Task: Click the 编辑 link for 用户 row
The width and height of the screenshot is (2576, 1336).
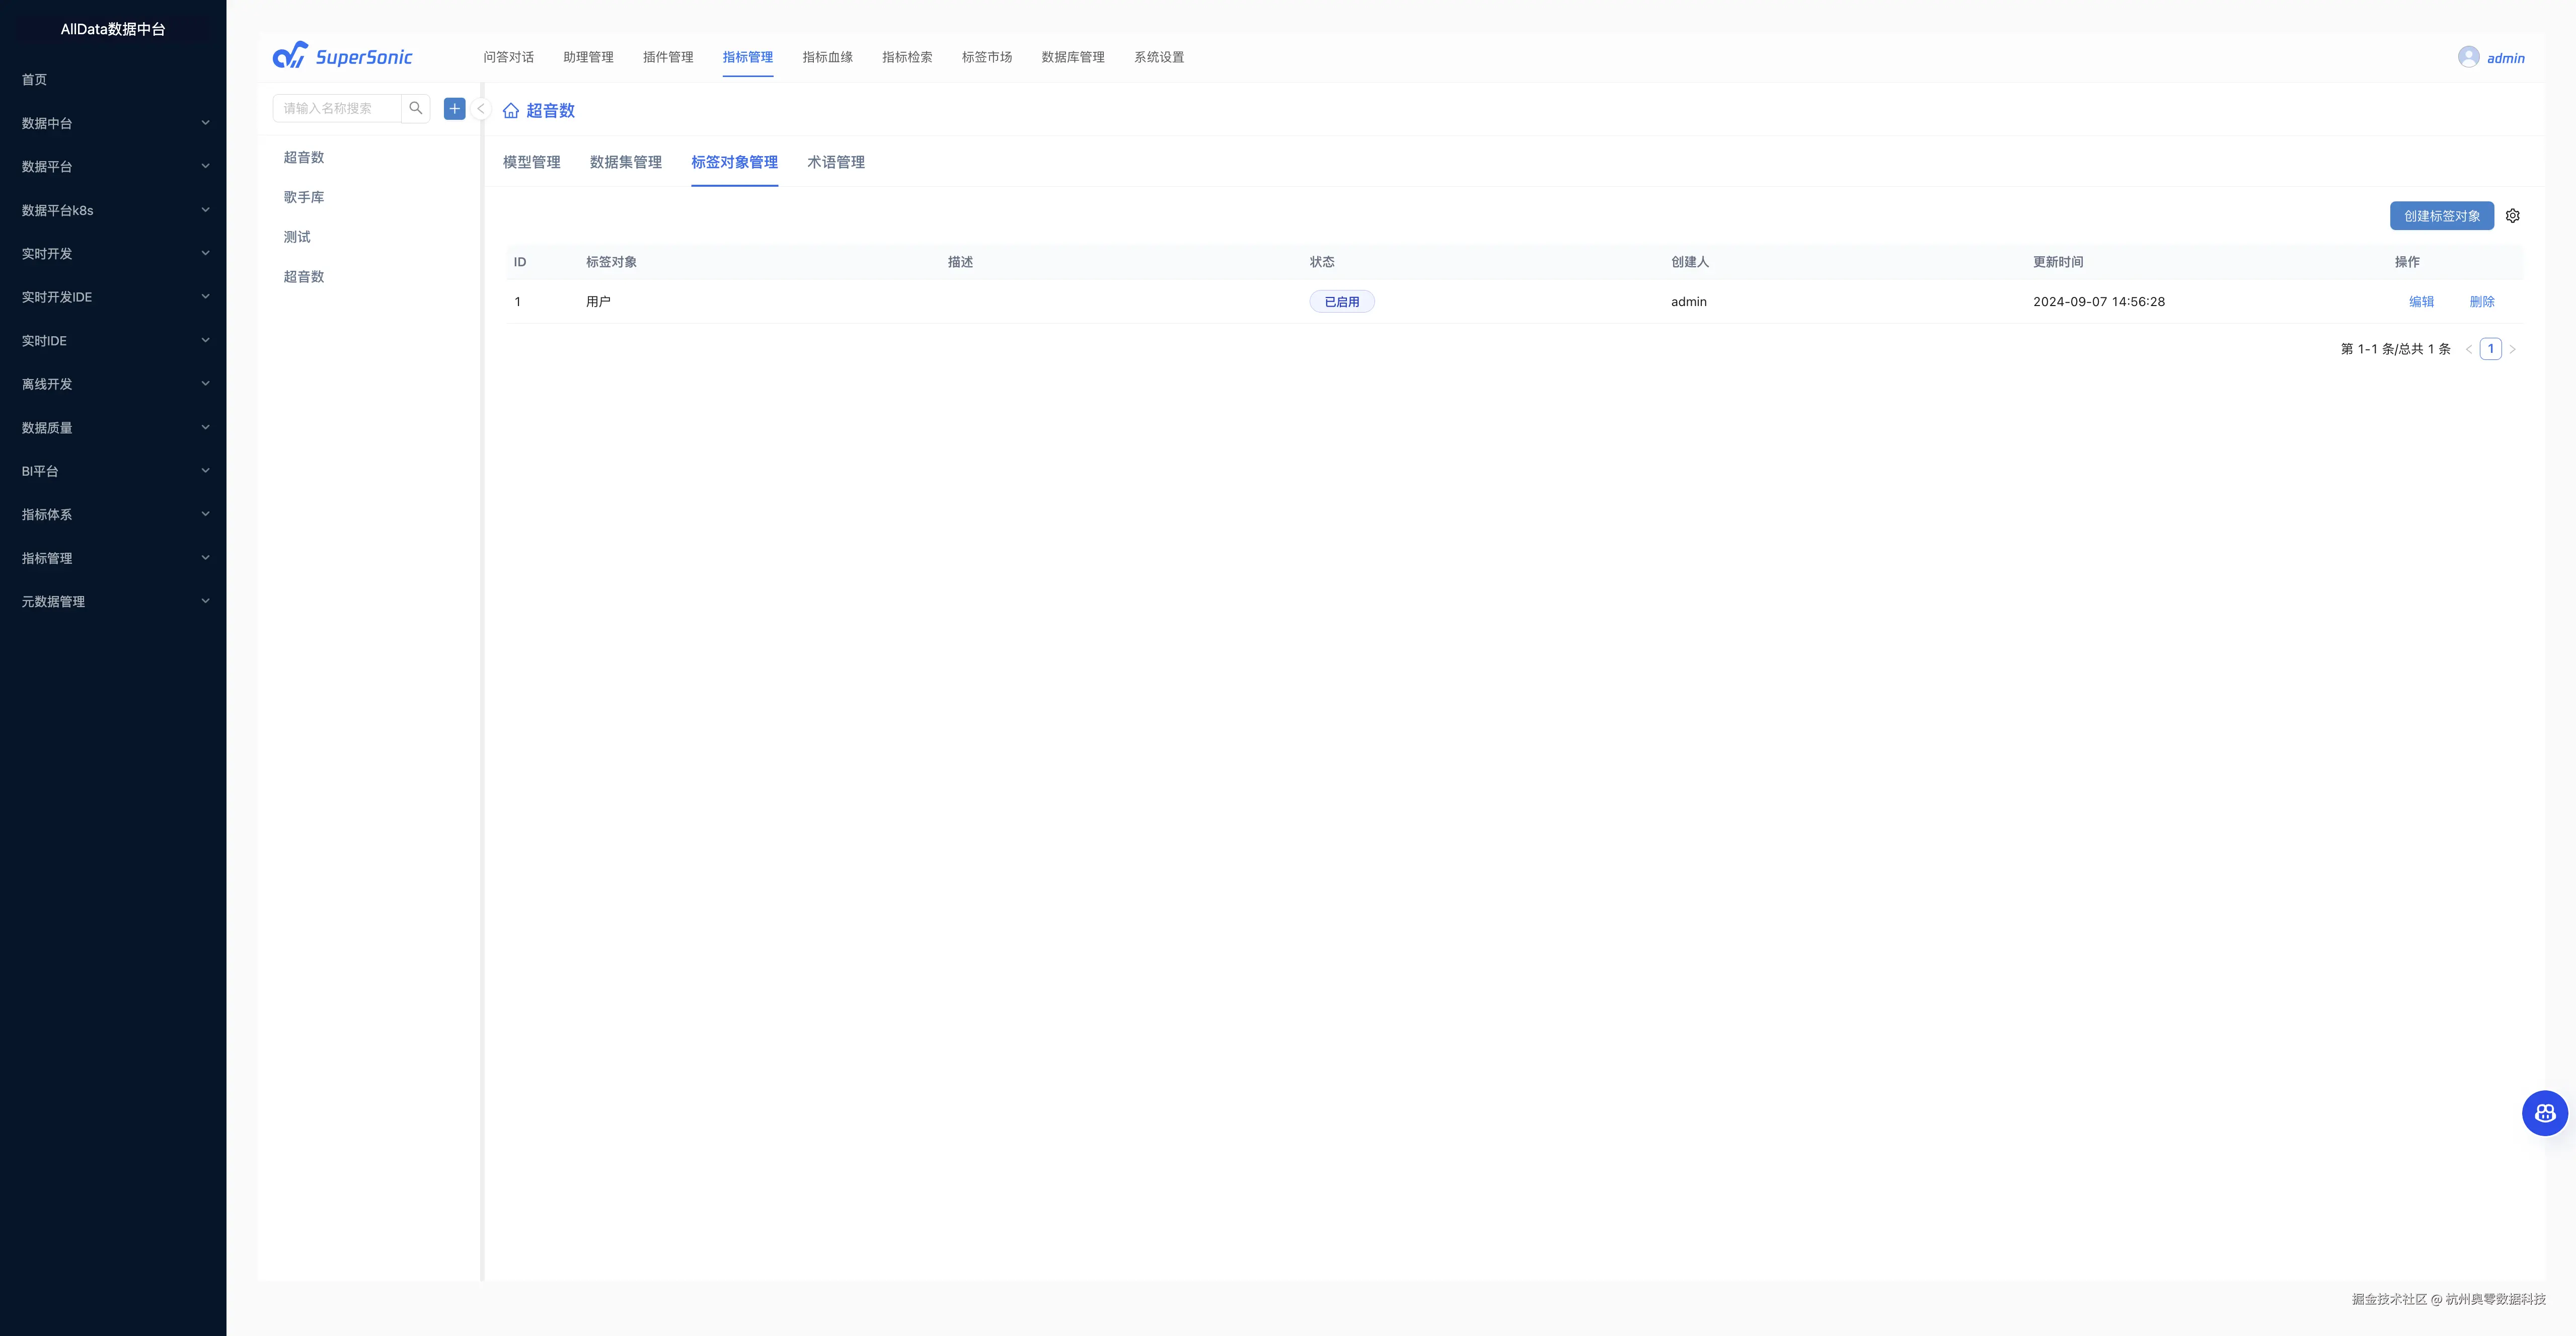Action: coord(2421,302)
